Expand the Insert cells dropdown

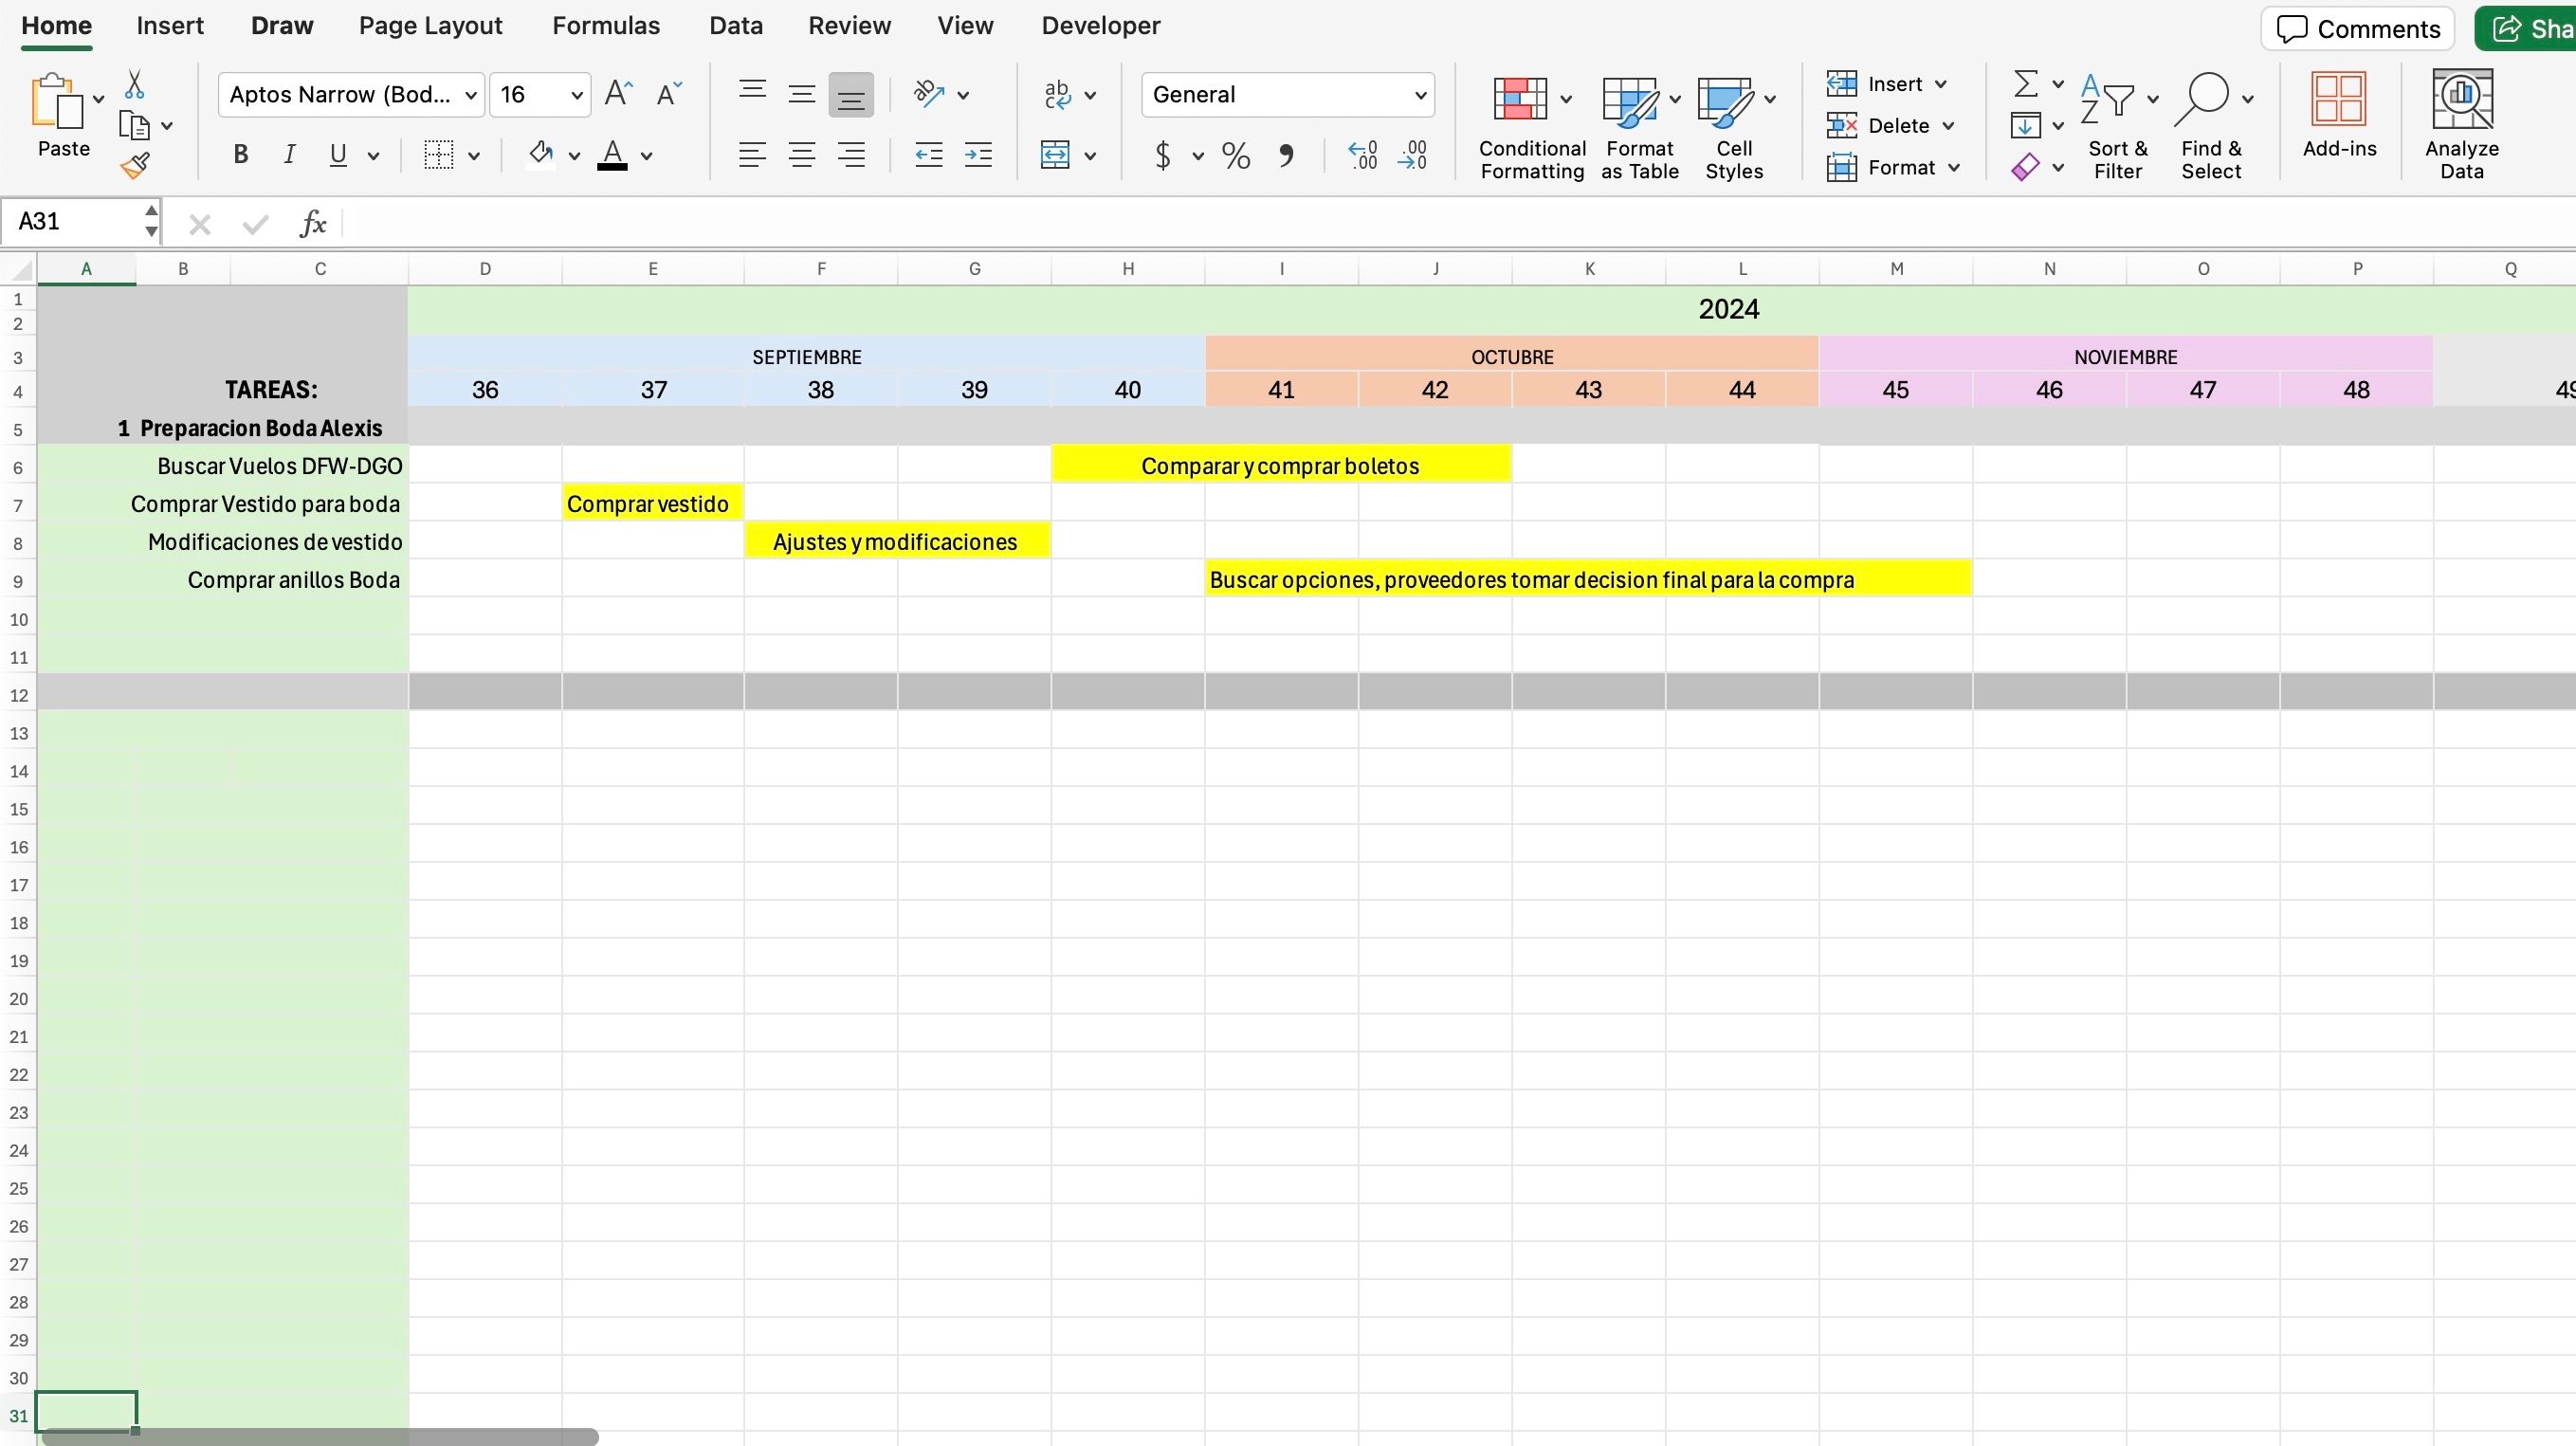coord(1940,84)
